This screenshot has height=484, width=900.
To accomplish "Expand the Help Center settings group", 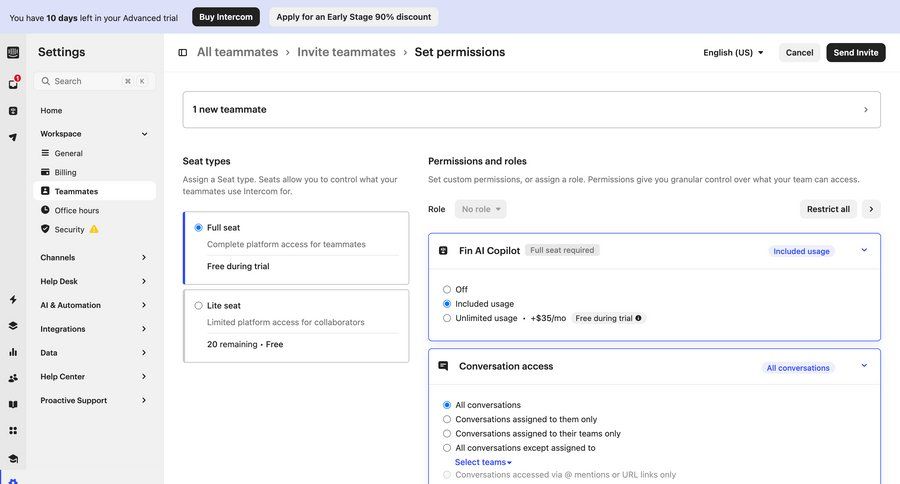I will (94, 377).
